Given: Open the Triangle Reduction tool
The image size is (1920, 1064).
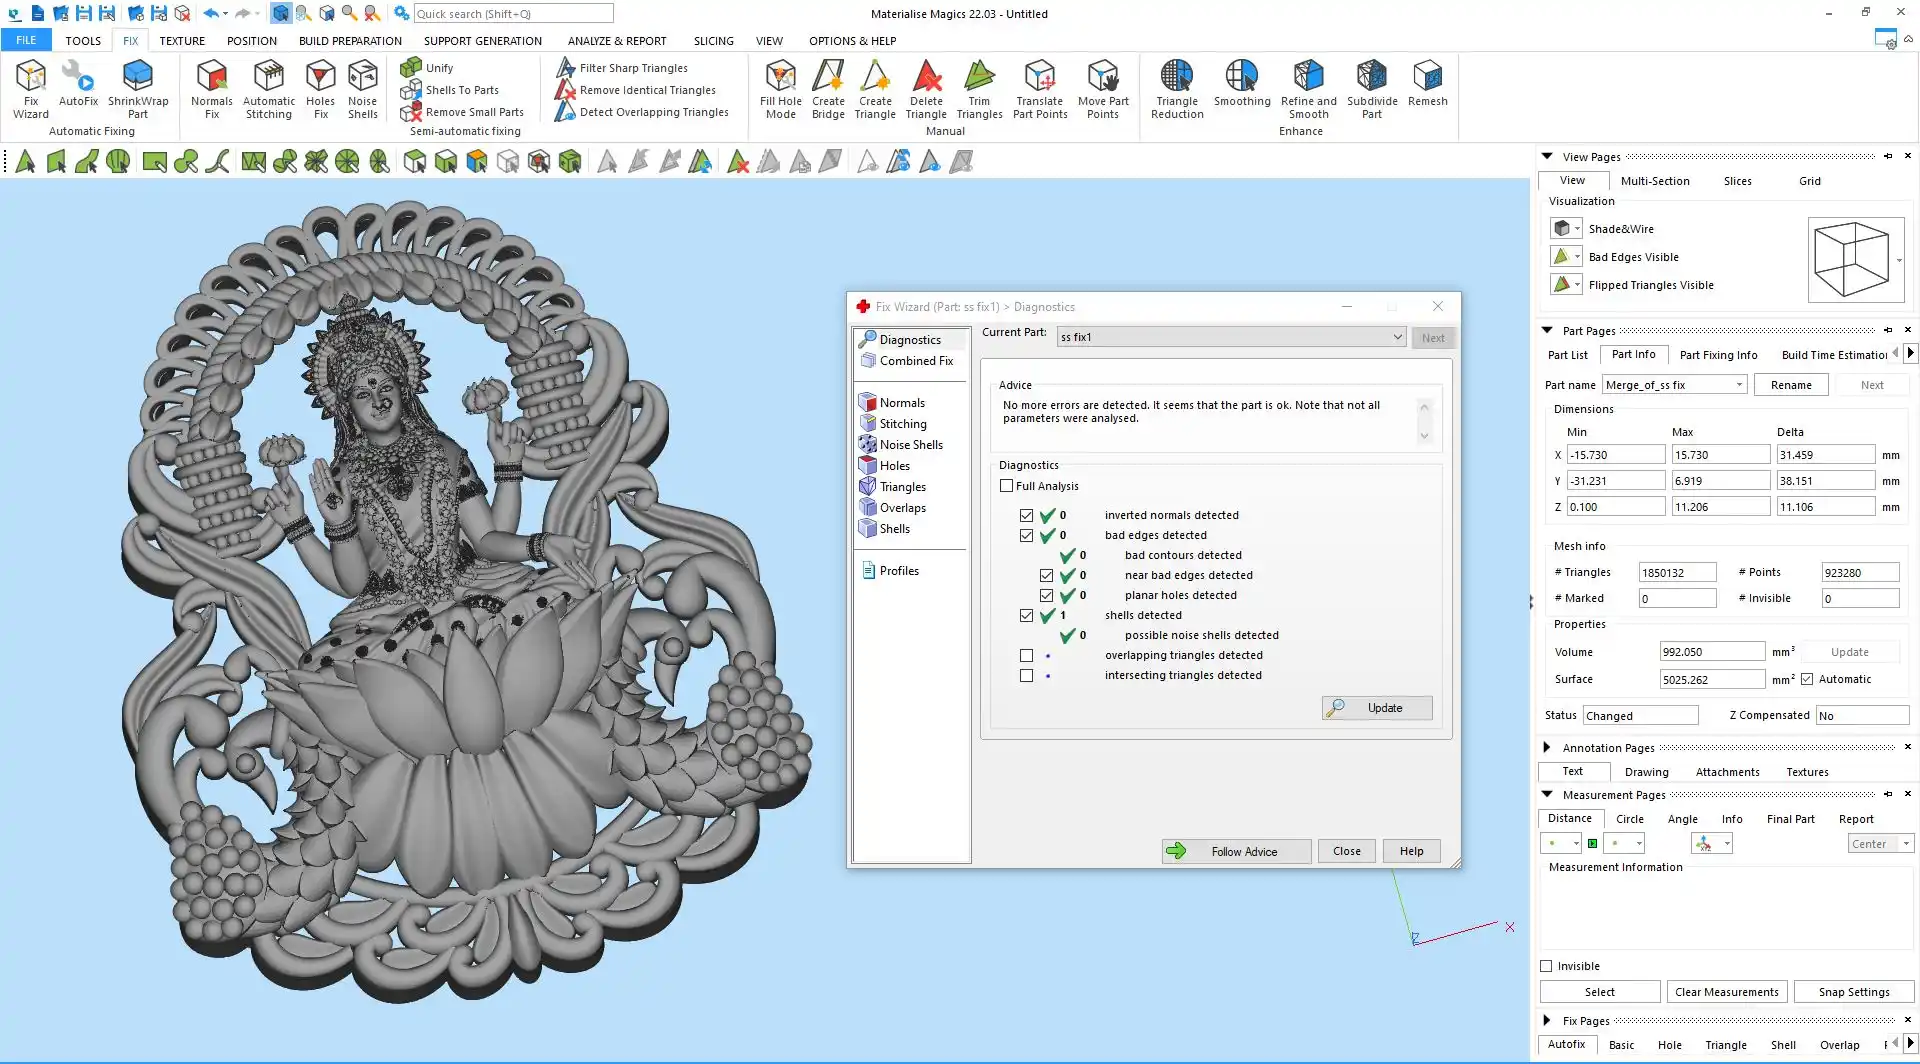Looking at the screenshot, I should (1177, 88).
